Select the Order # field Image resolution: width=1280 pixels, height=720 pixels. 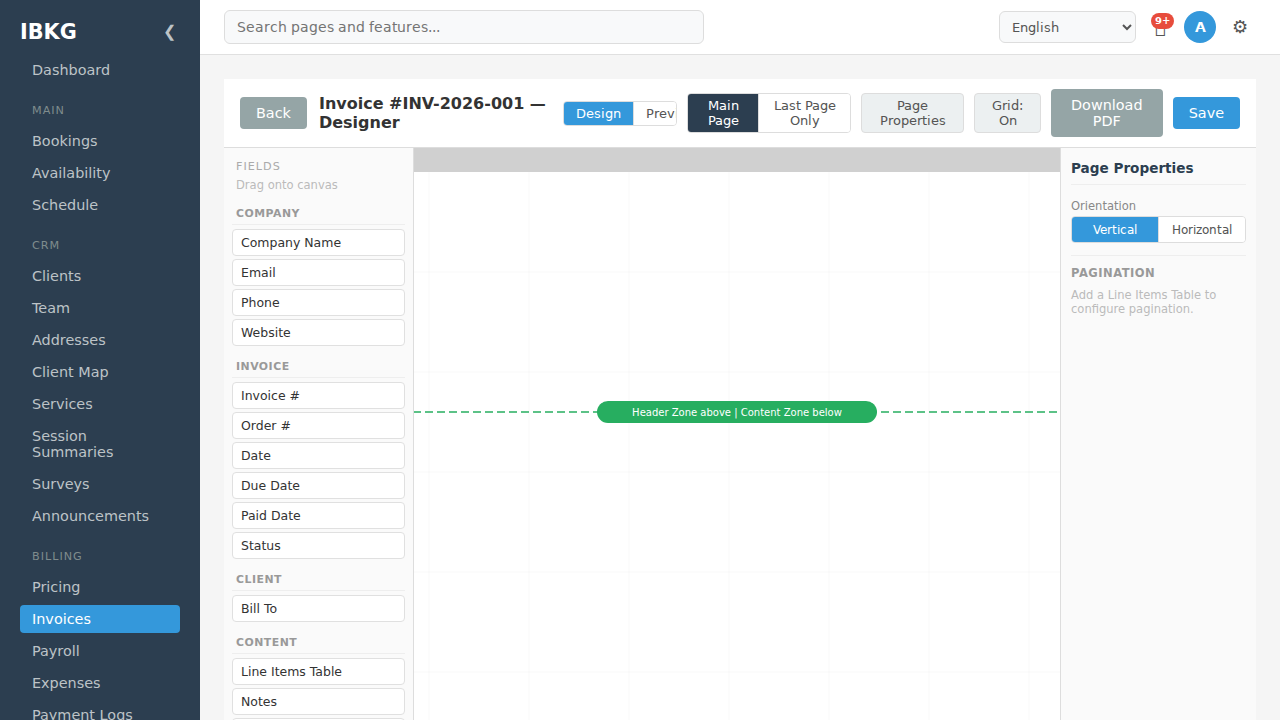point(318,425)
